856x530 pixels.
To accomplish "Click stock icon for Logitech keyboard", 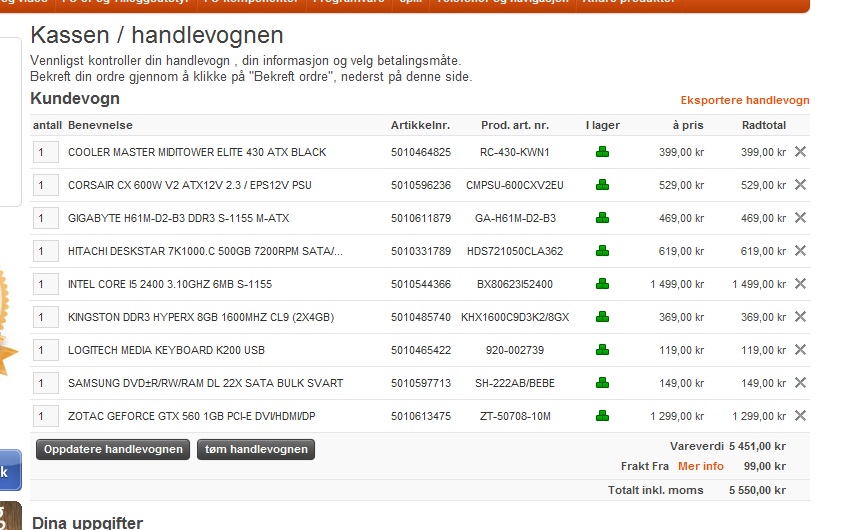I will click(602, 349).
